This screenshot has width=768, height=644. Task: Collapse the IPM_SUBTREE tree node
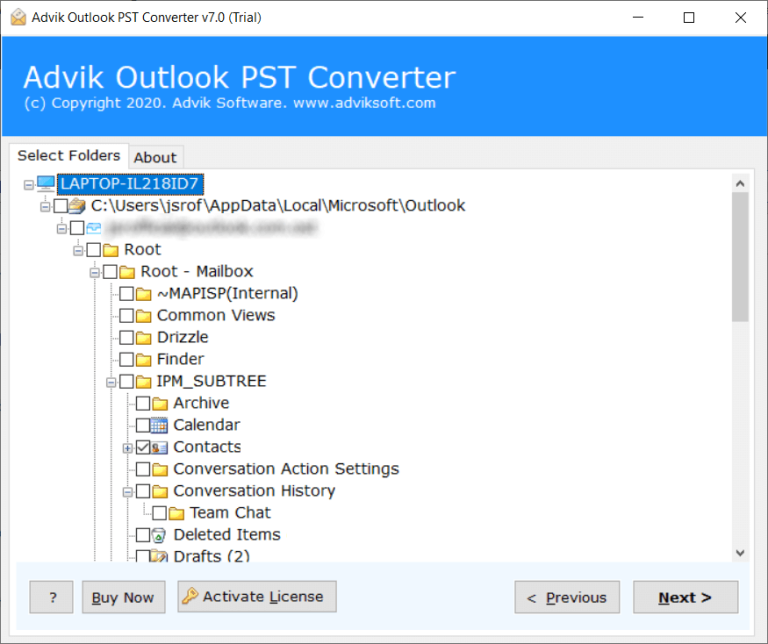pos(111,381)
